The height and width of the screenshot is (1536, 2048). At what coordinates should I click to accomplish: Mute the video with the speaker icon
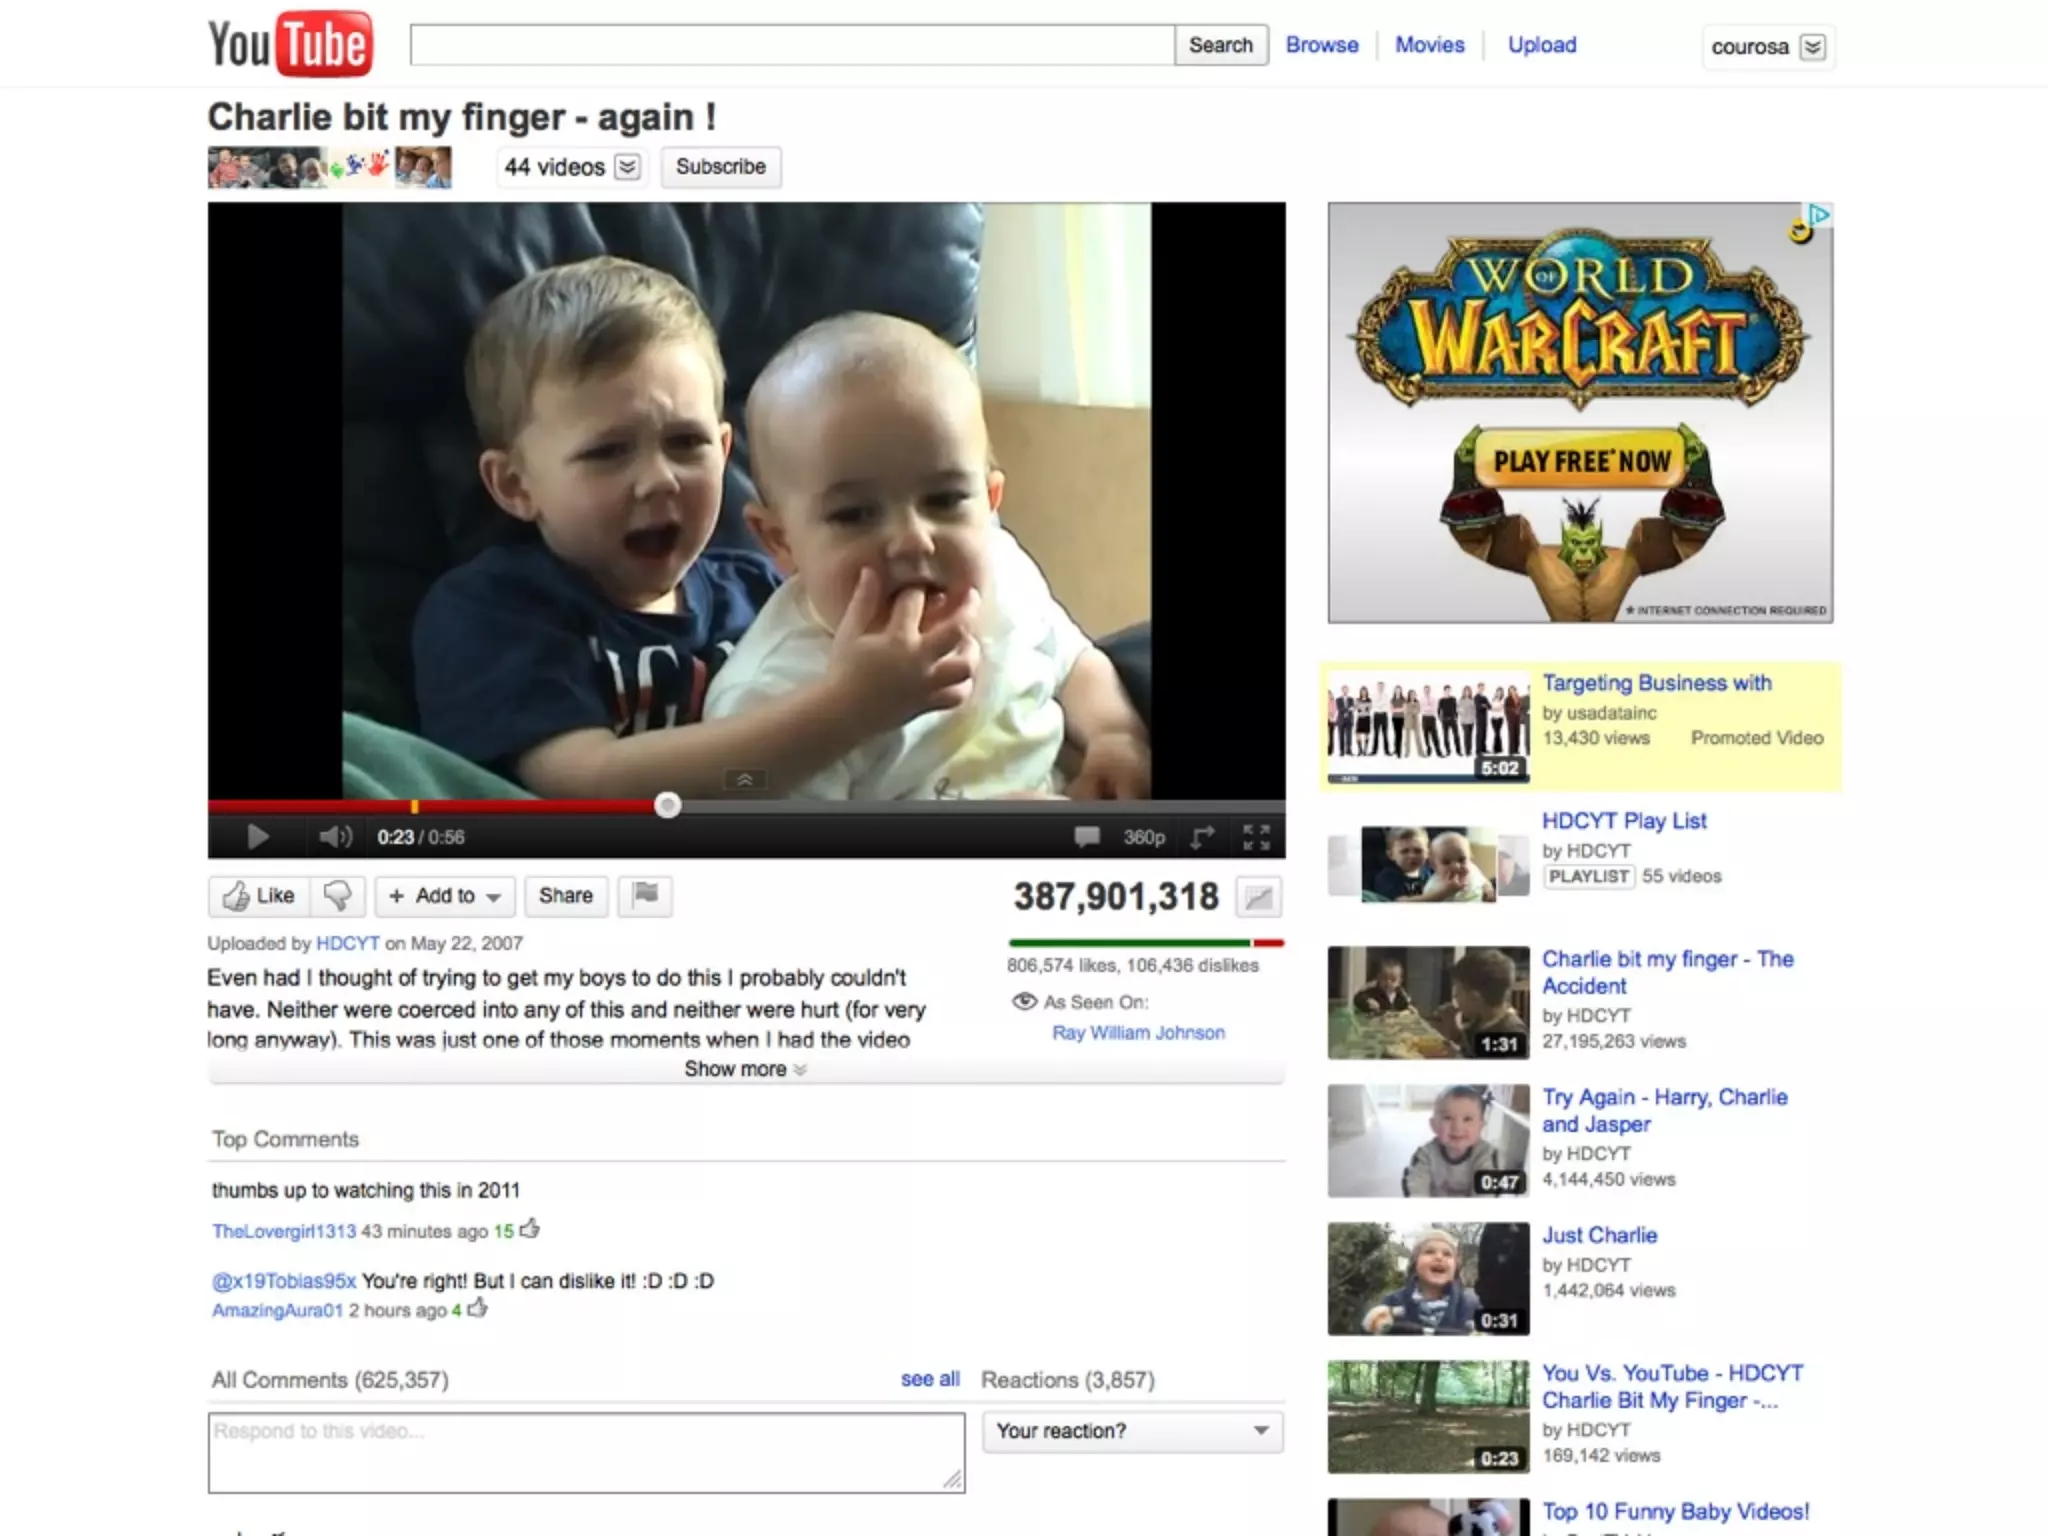point(334,837)
